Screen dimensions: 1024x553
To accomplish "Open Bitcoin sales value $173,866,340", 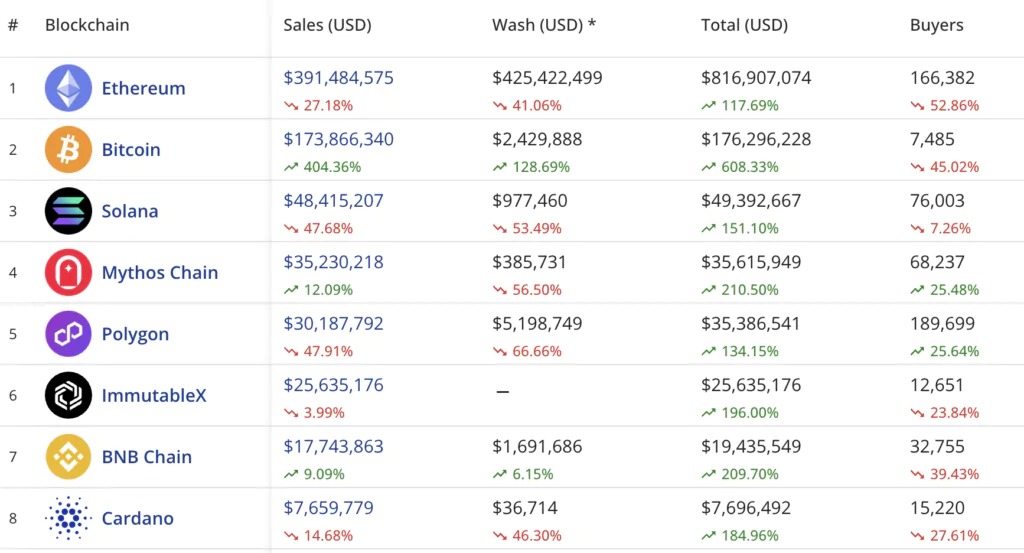I will point(338,139).
